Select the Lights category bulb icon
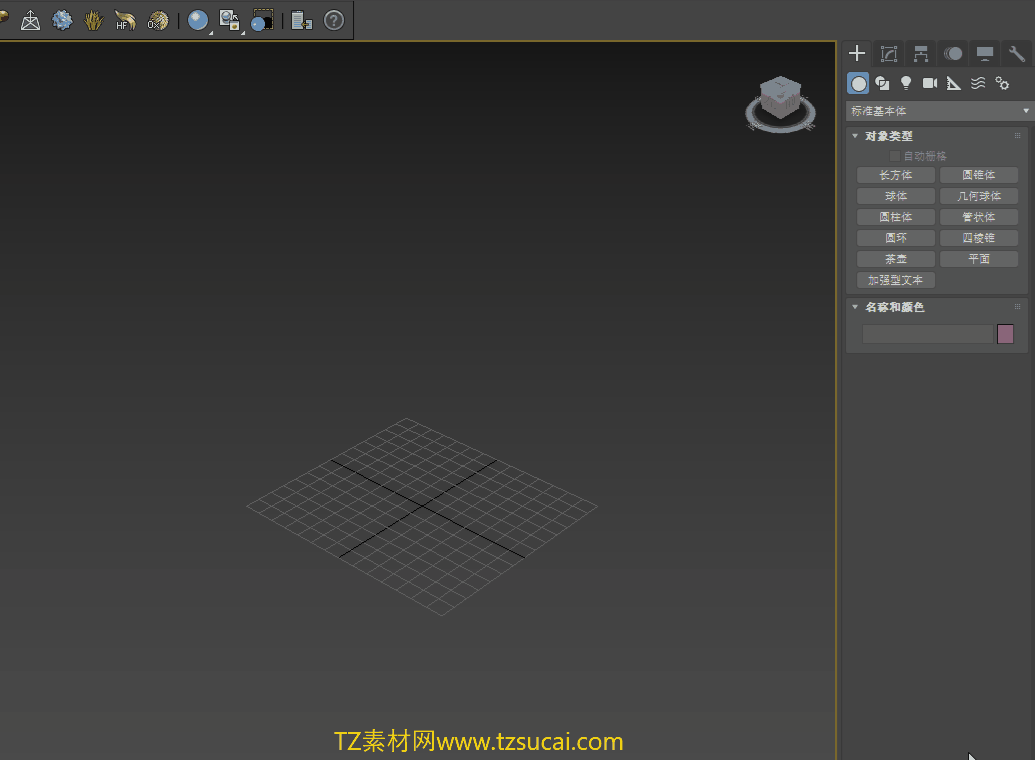Image resolution: width=1035 pixels, height=760 pixels. point(906,83)
